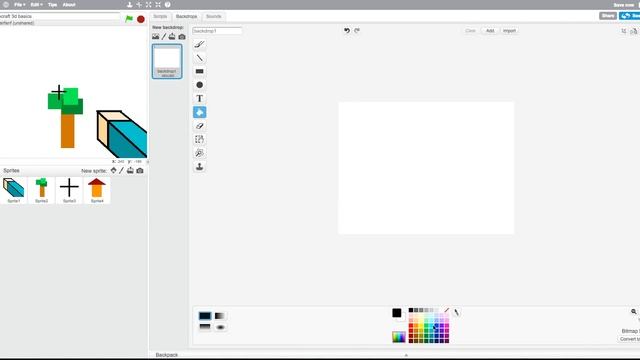Open the About menu item

69,5
